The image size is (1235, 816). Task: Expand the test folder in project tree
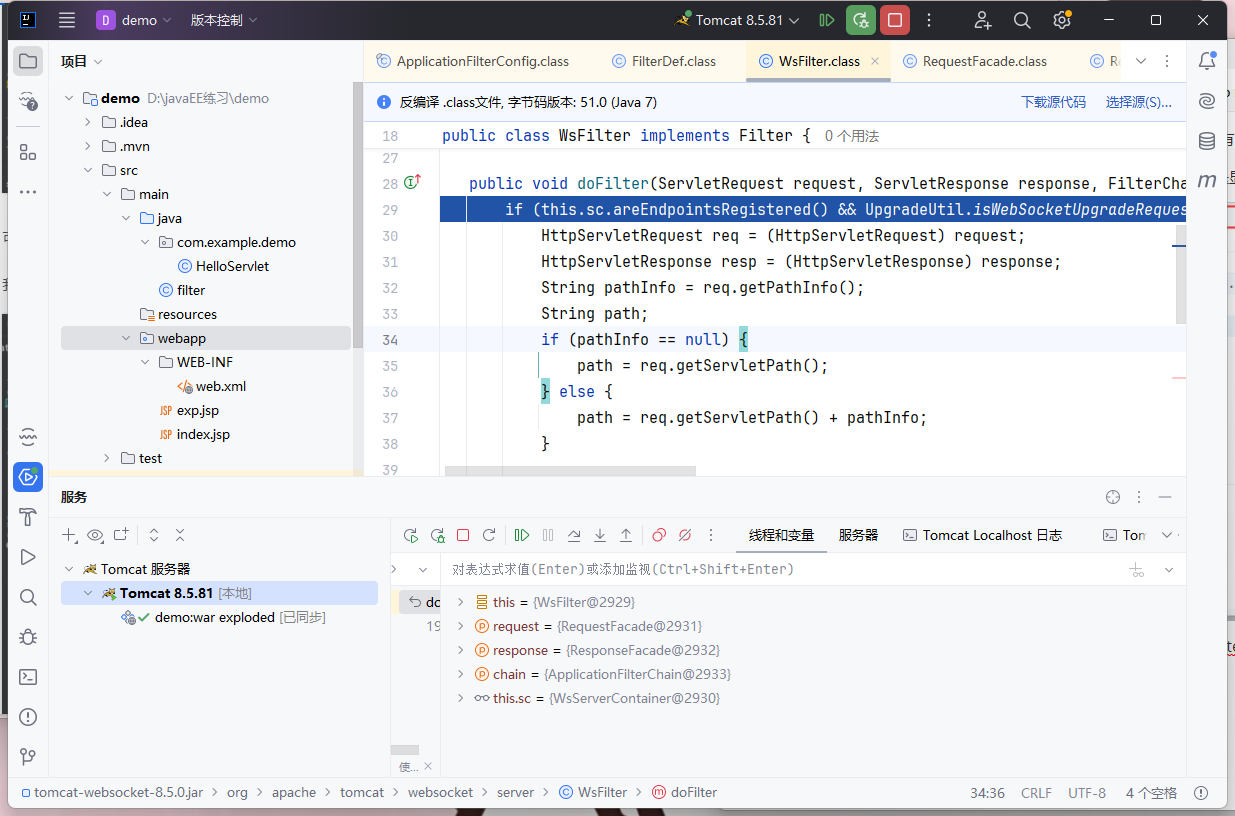pyautogui.click(x=107, y=458)
